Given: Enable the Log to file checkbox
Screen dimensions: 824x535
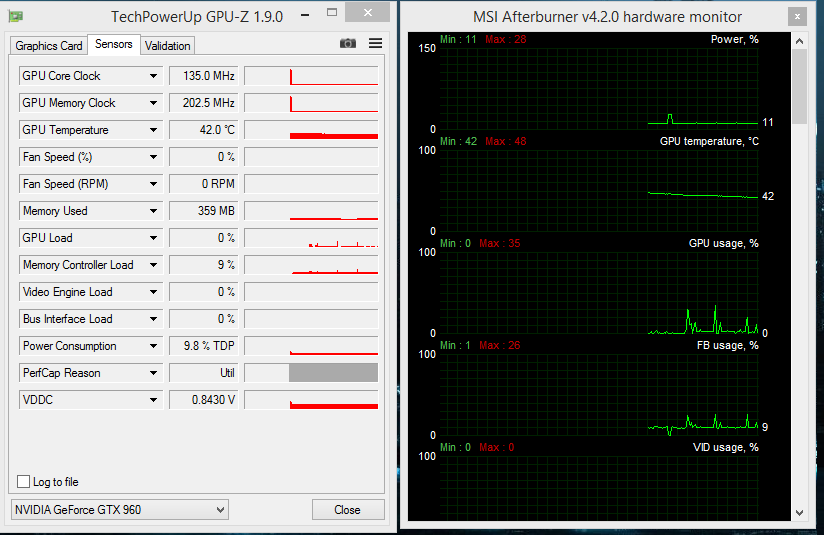Looking at the screenshot, I should tap(23, 481).
